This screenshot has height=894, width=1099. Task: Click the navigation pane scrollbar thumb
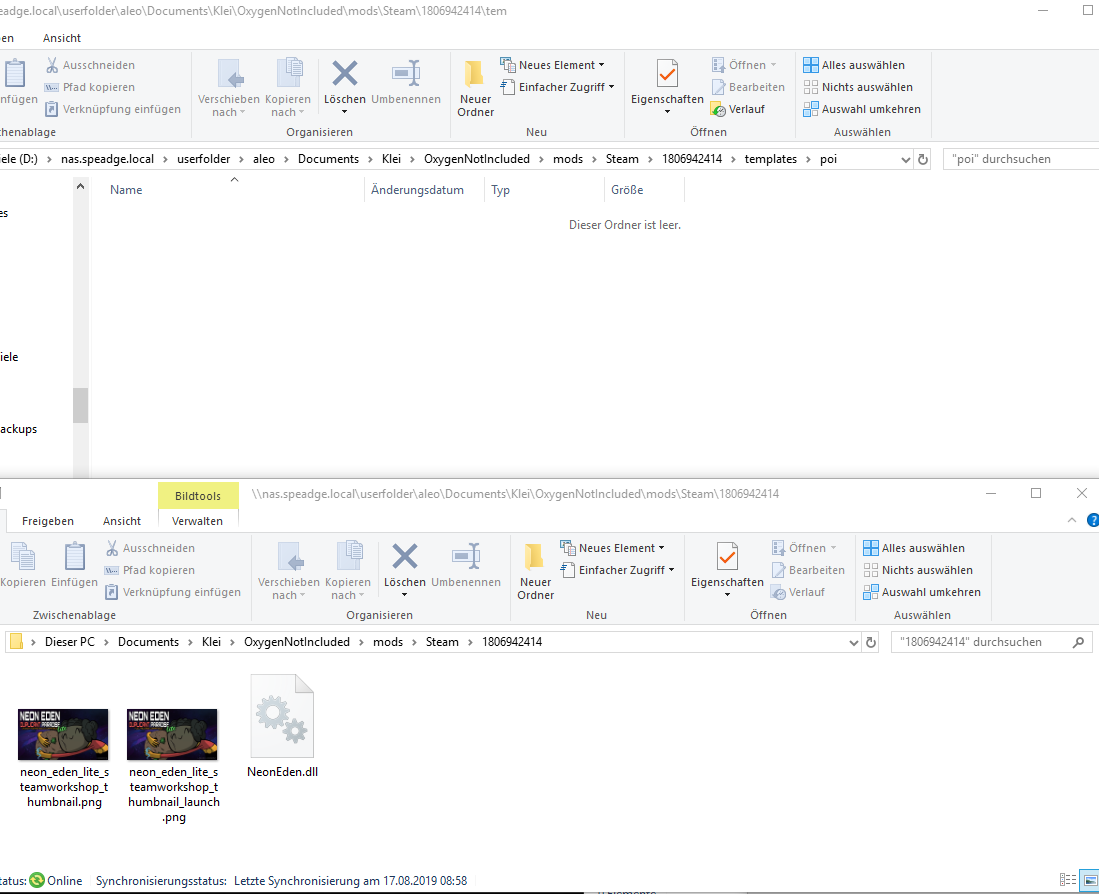pyautogui.click(x=80, y=405)
